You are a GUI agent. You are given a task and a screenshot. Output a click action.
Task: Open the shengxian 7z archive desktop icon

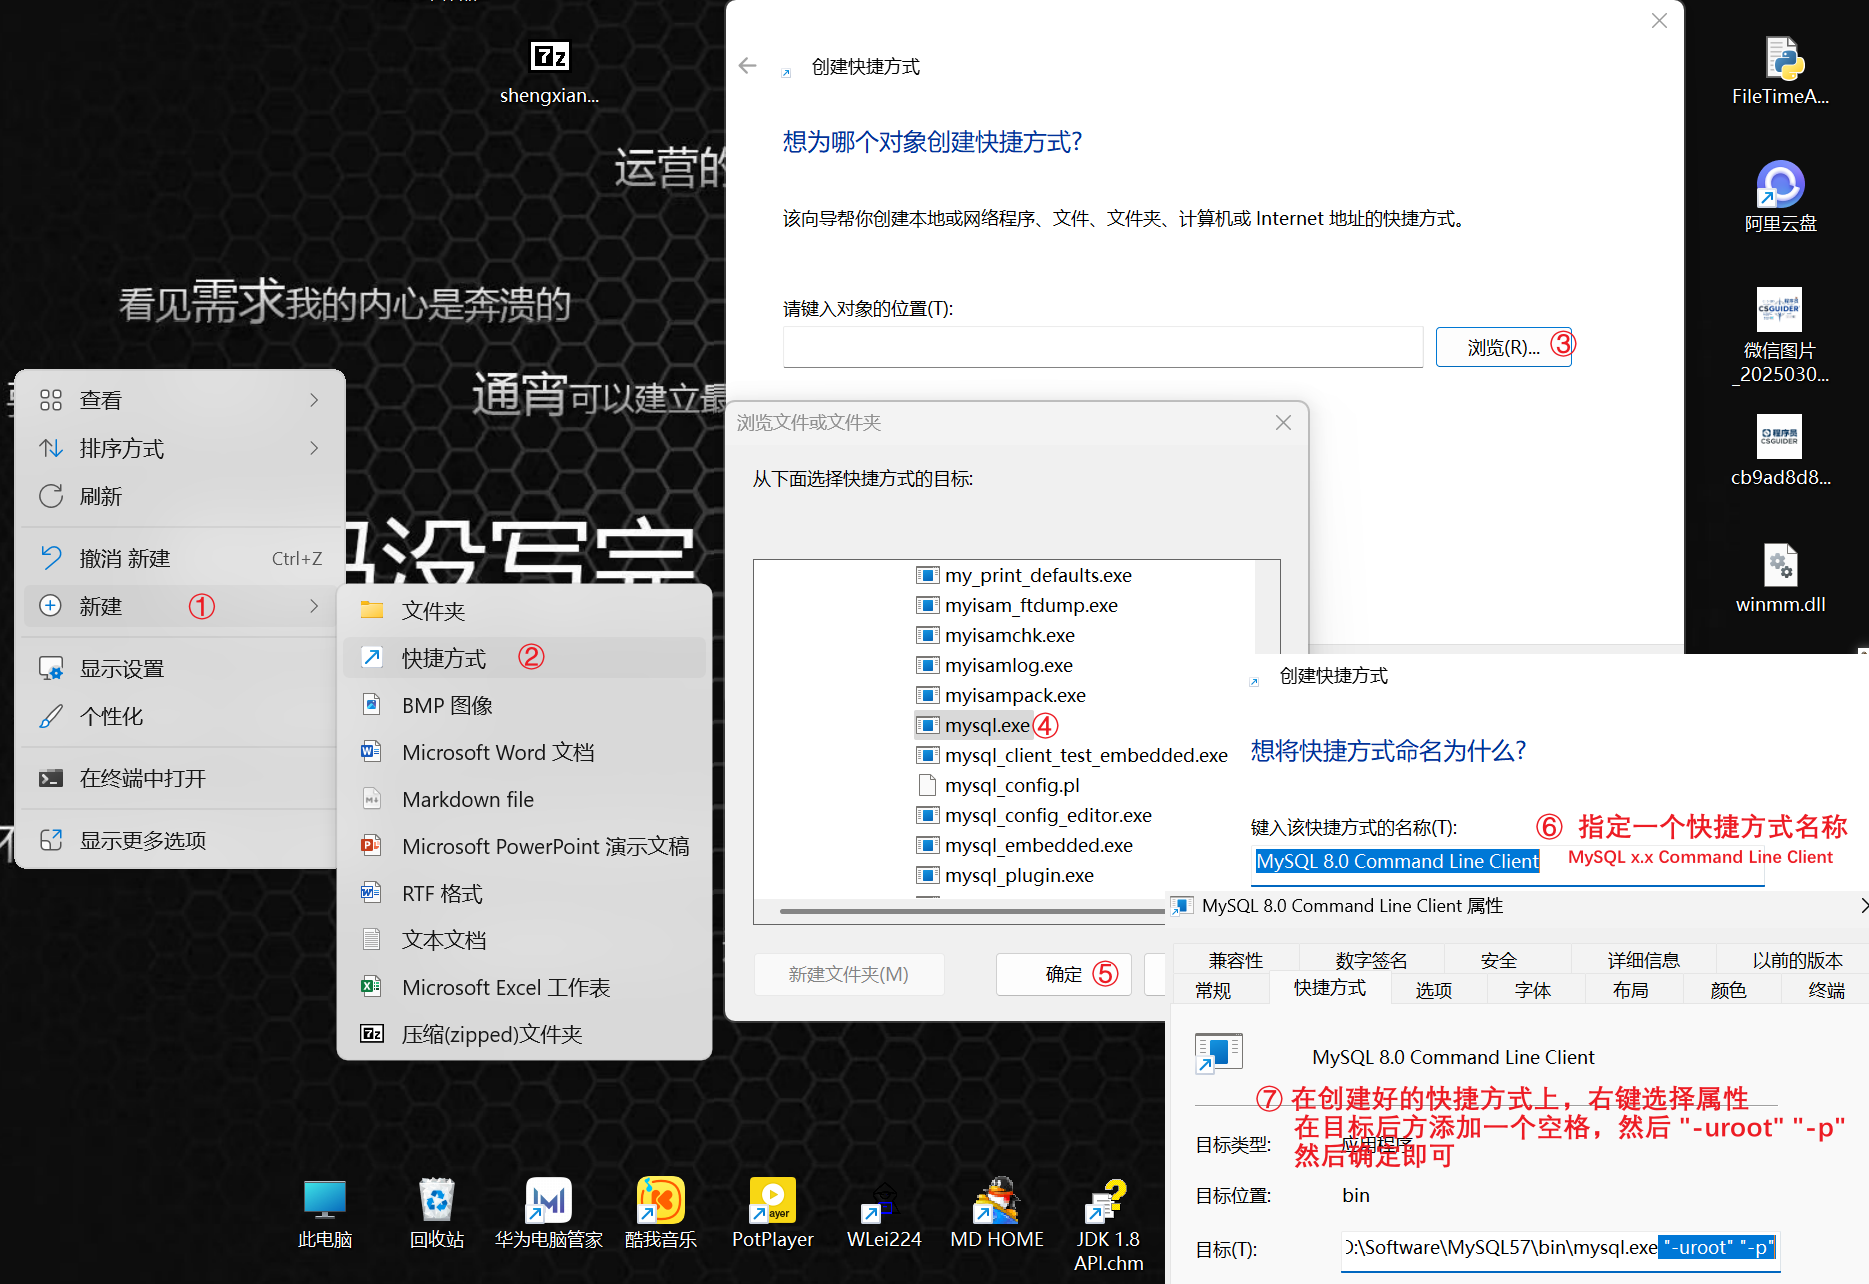click(549, 72)
